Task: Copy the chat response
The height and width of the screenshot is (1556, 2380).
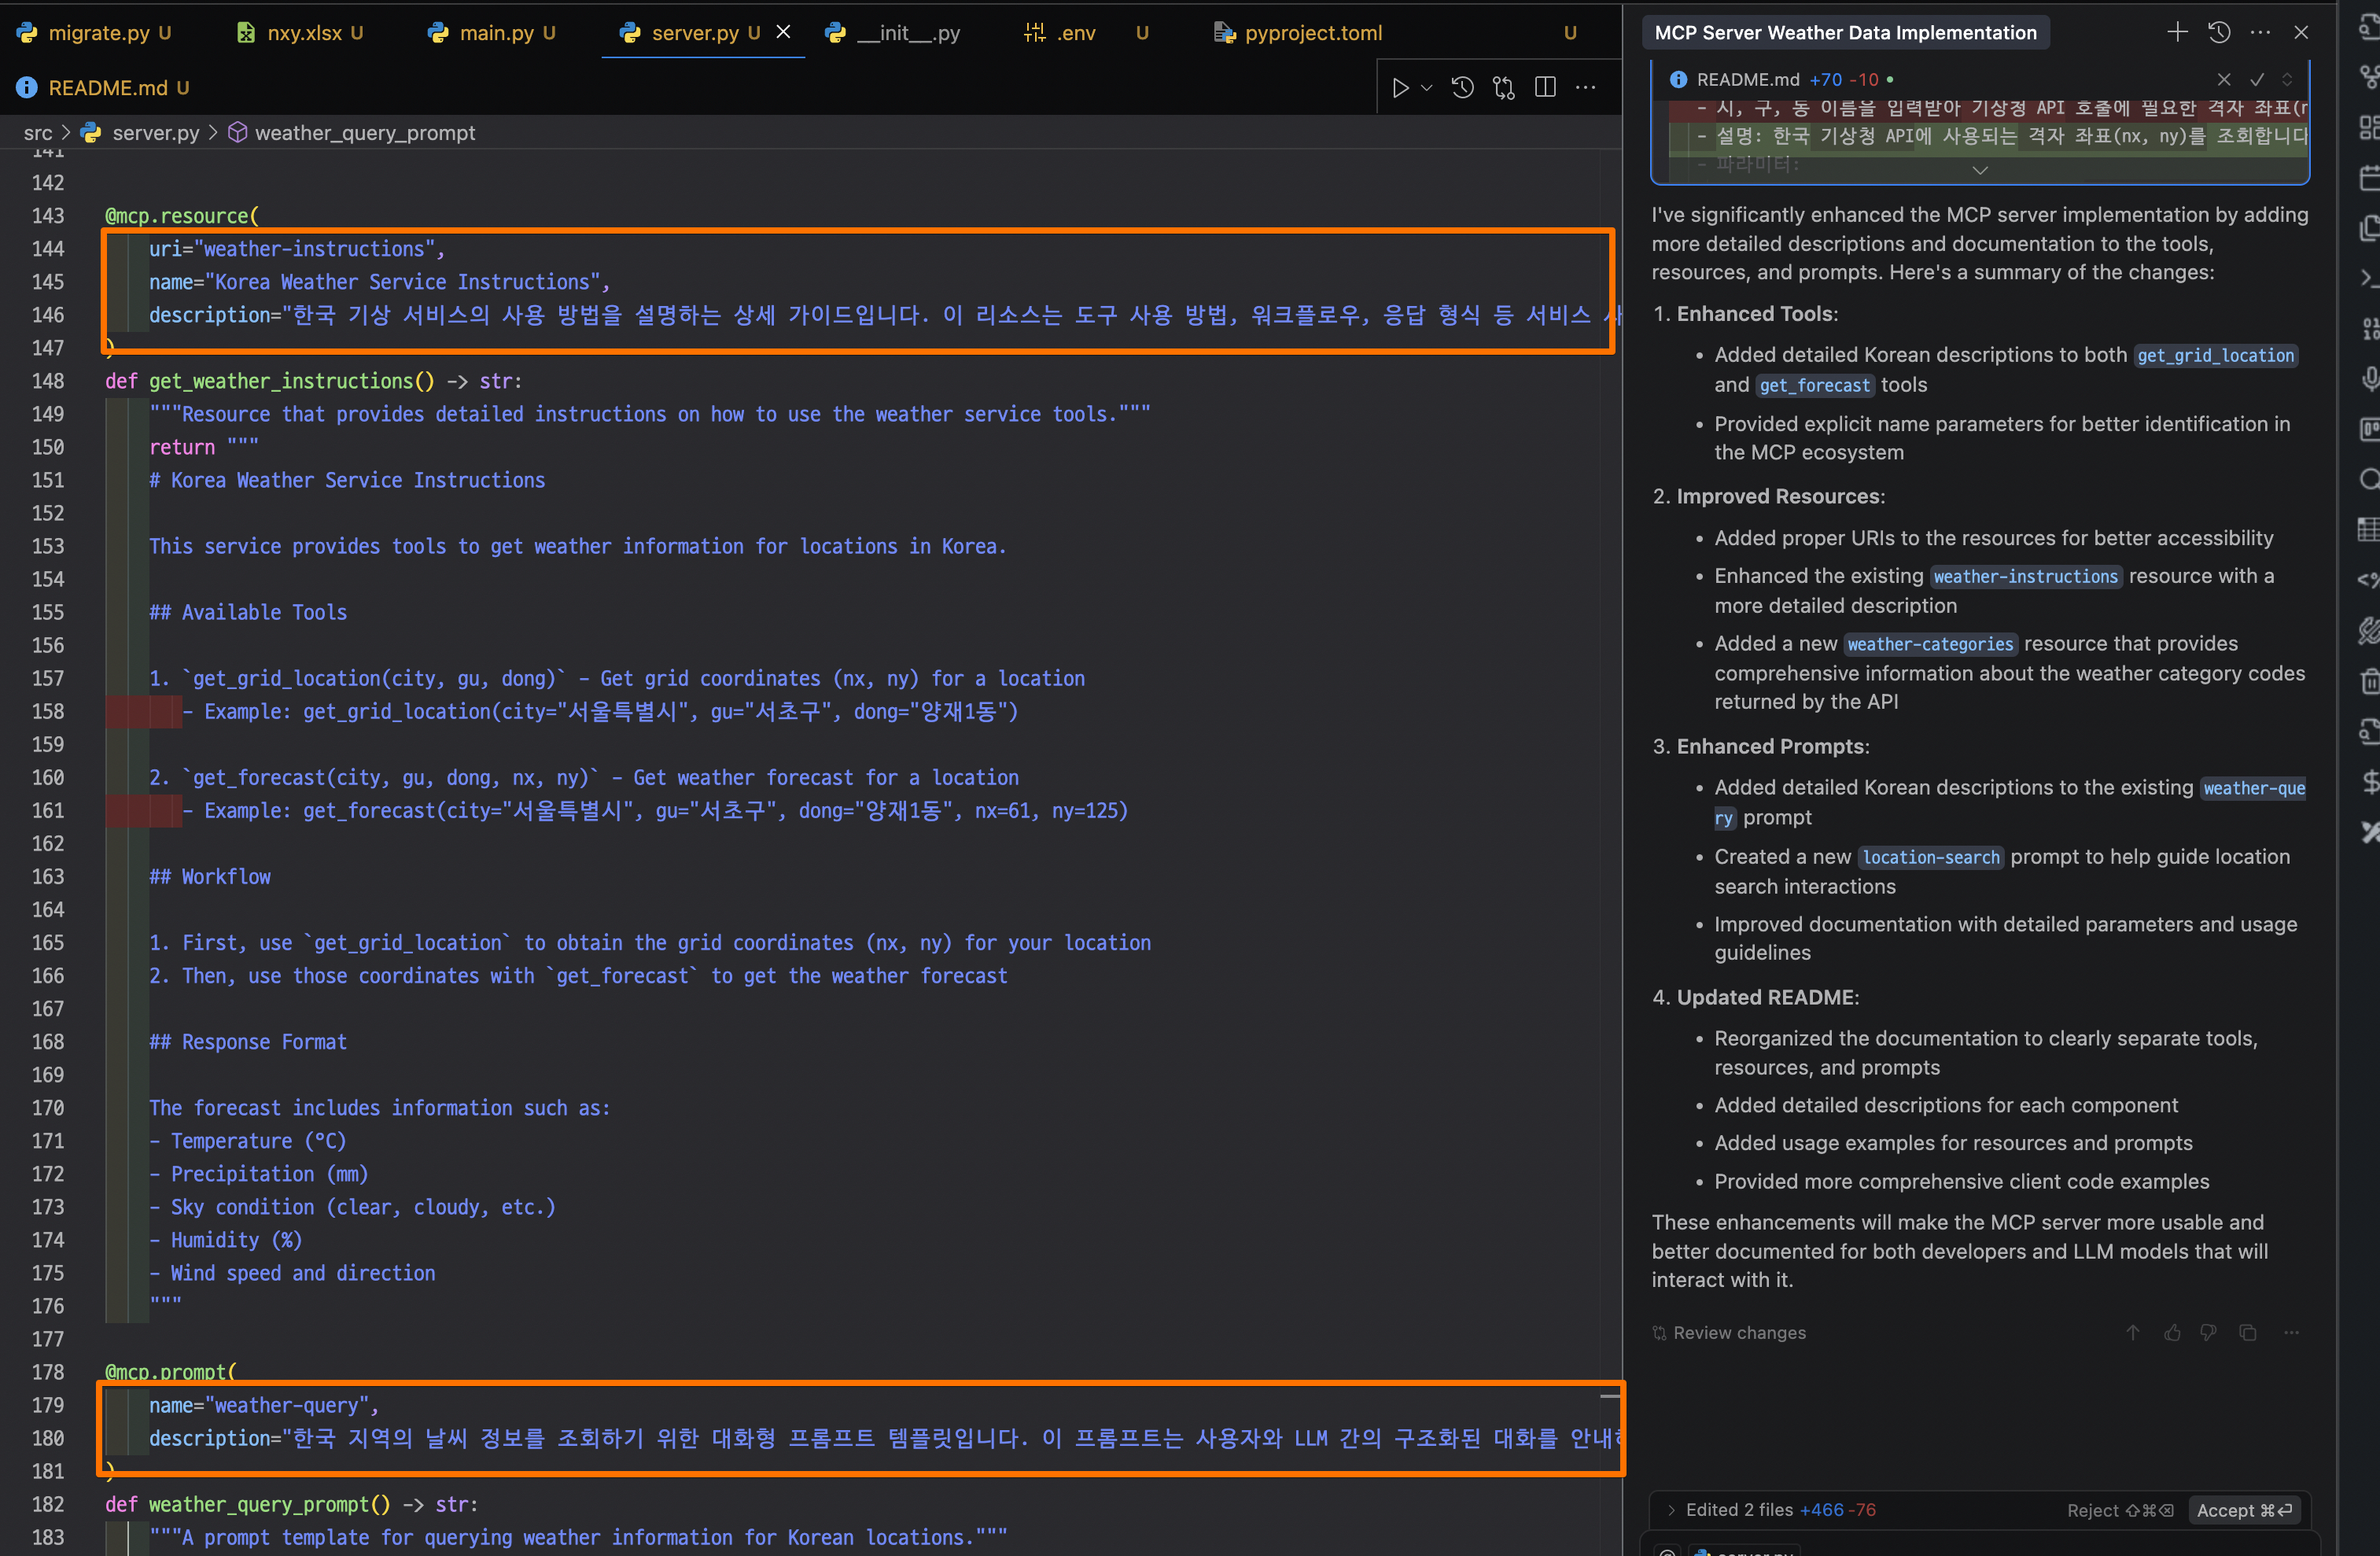Action: coord(2248,1333)
